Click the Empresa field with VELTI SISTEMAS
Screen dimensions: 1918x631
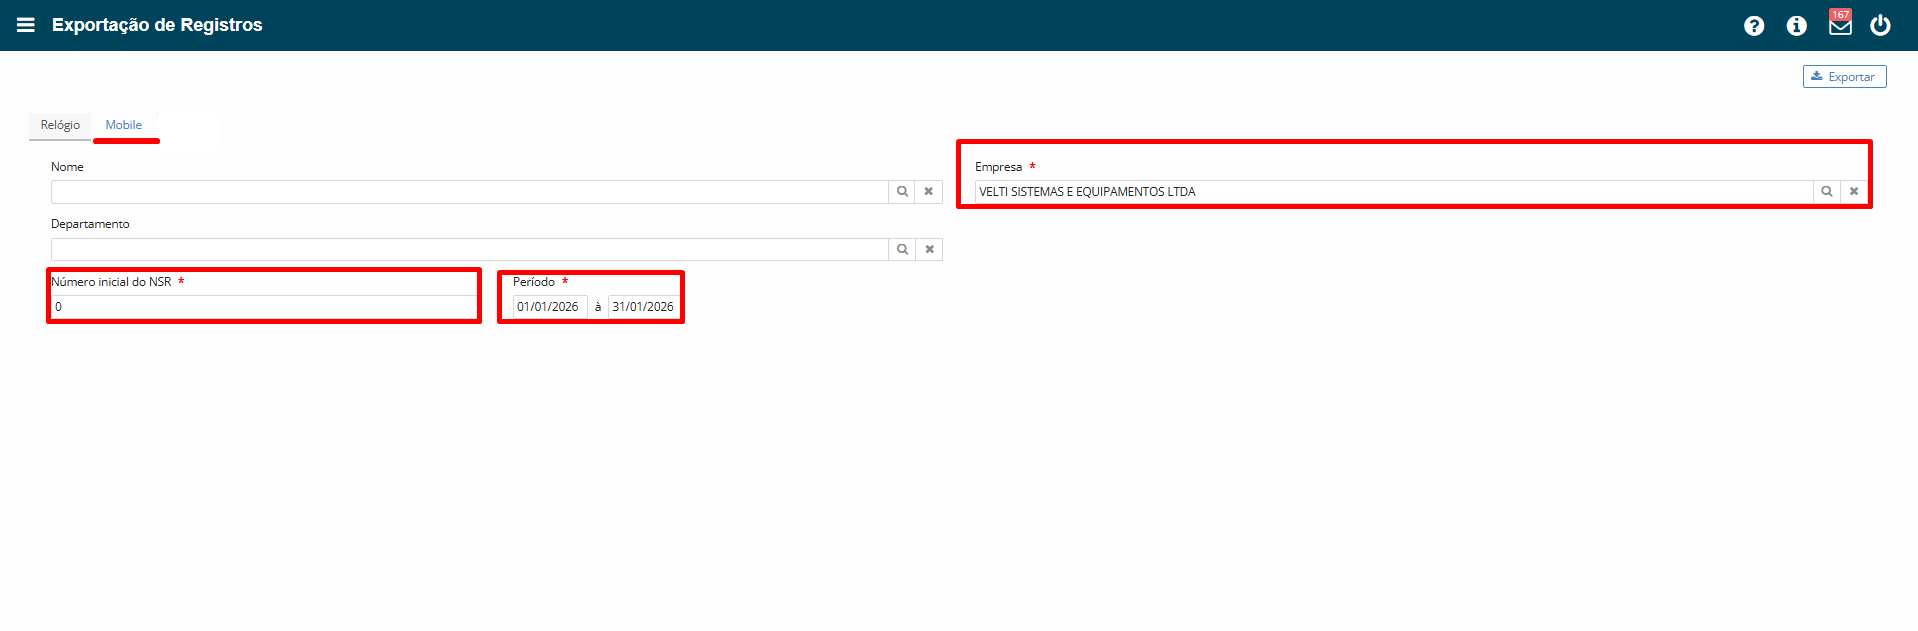pos(1394,192)
